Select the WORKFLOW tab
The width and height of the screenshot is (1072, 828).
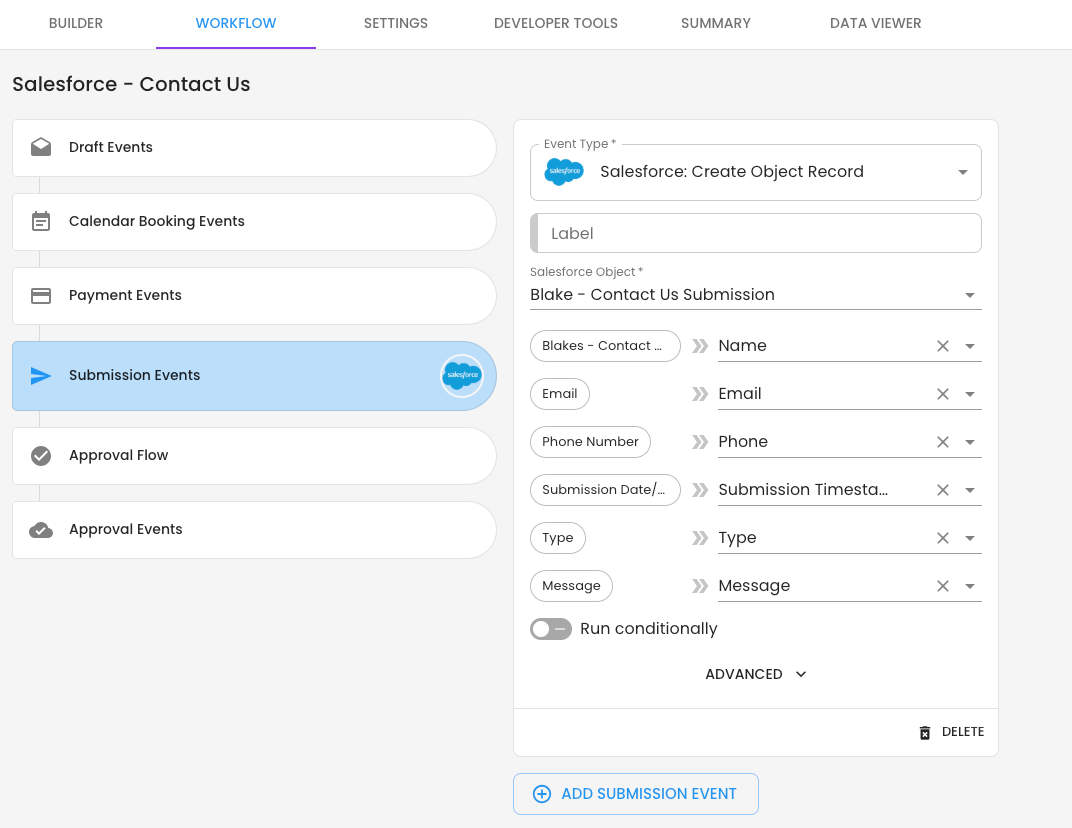236,23
